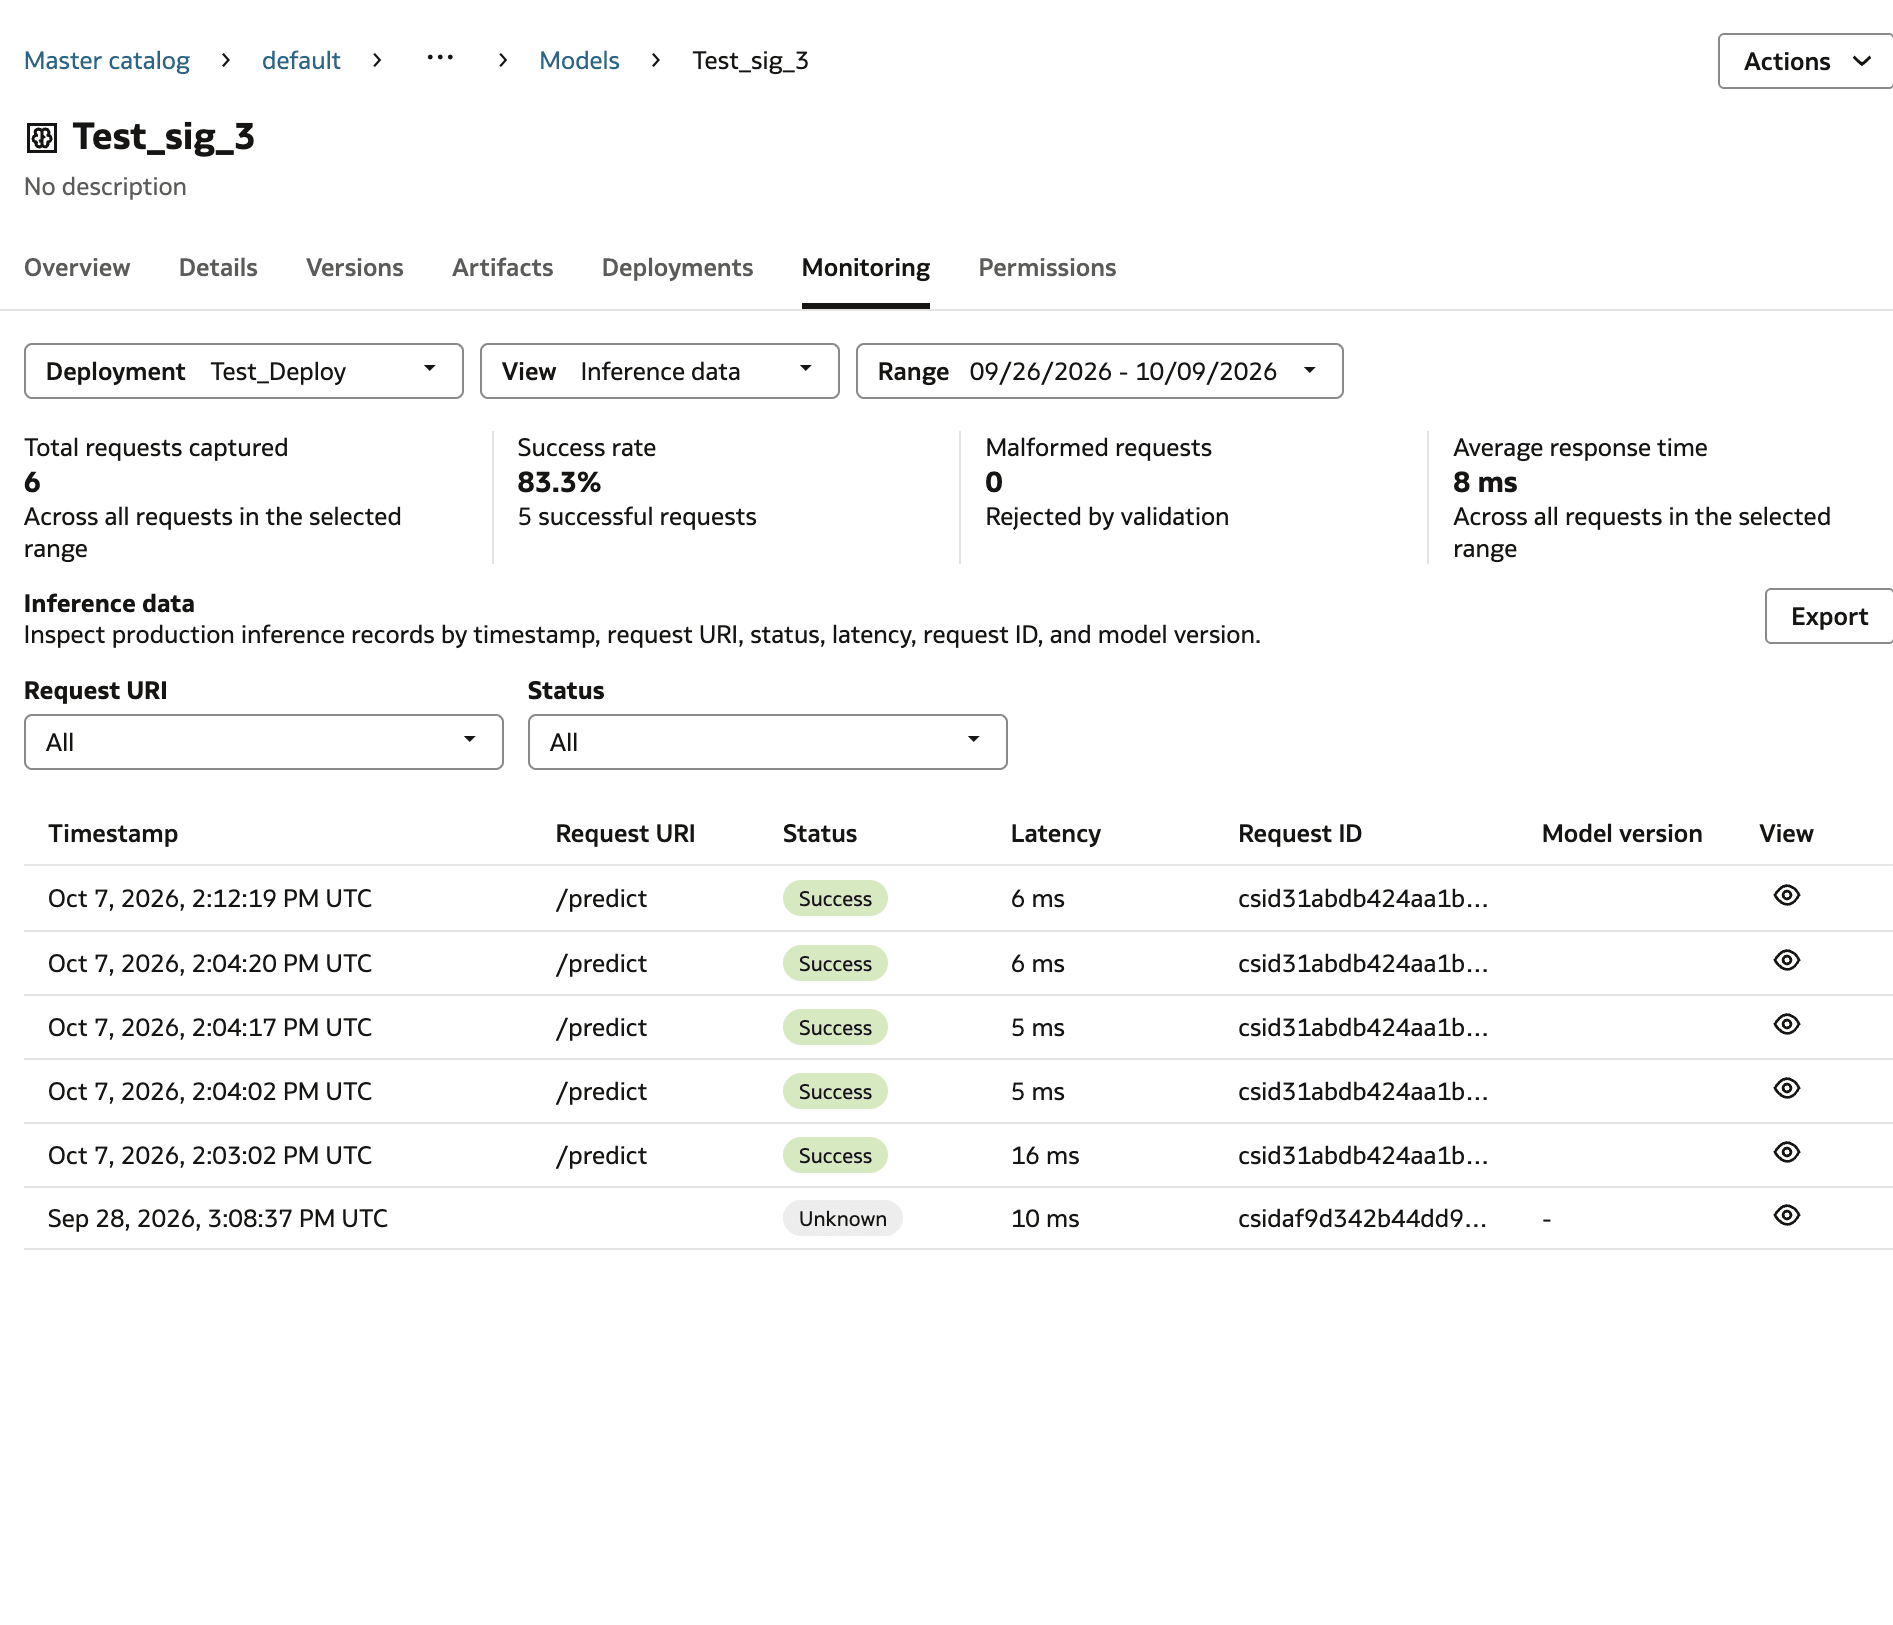Click the Timestamp column header
1893x1625 pixels.
click(x=113, y=834)
